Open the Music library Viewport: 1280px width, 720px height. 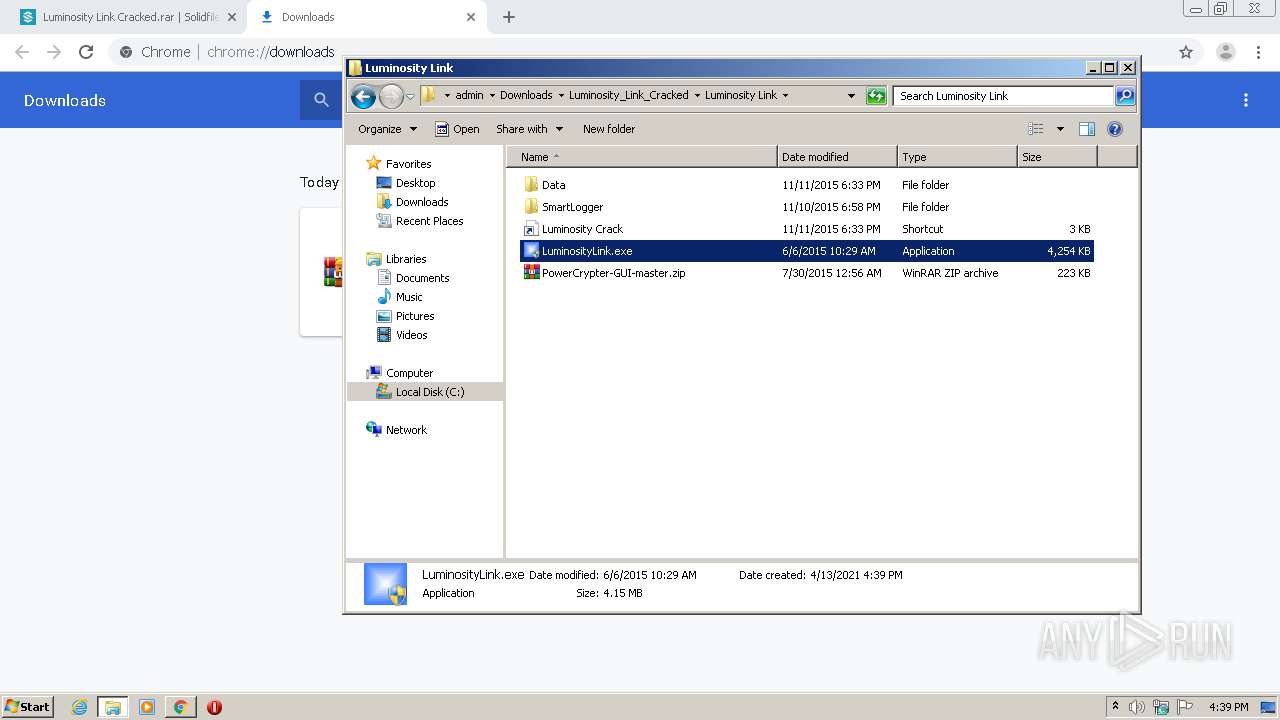400,297
